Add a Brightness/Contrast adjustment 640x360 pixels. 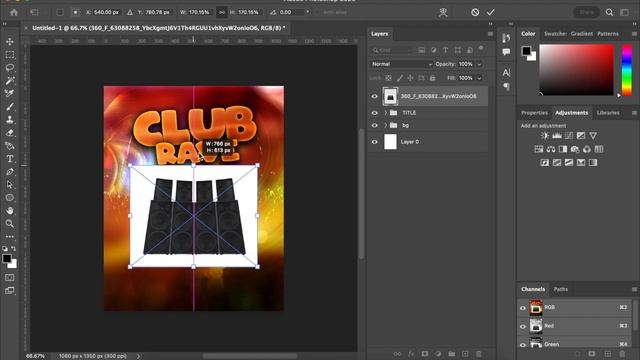(x=545, y=136)
